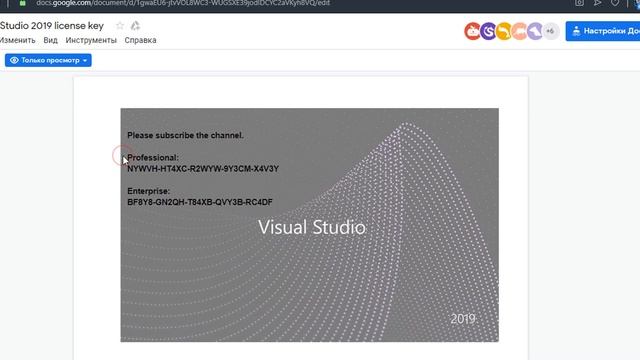Click the 2019 label in the image
This screenshot has width=640, height=360.
[x=463, y=319]
